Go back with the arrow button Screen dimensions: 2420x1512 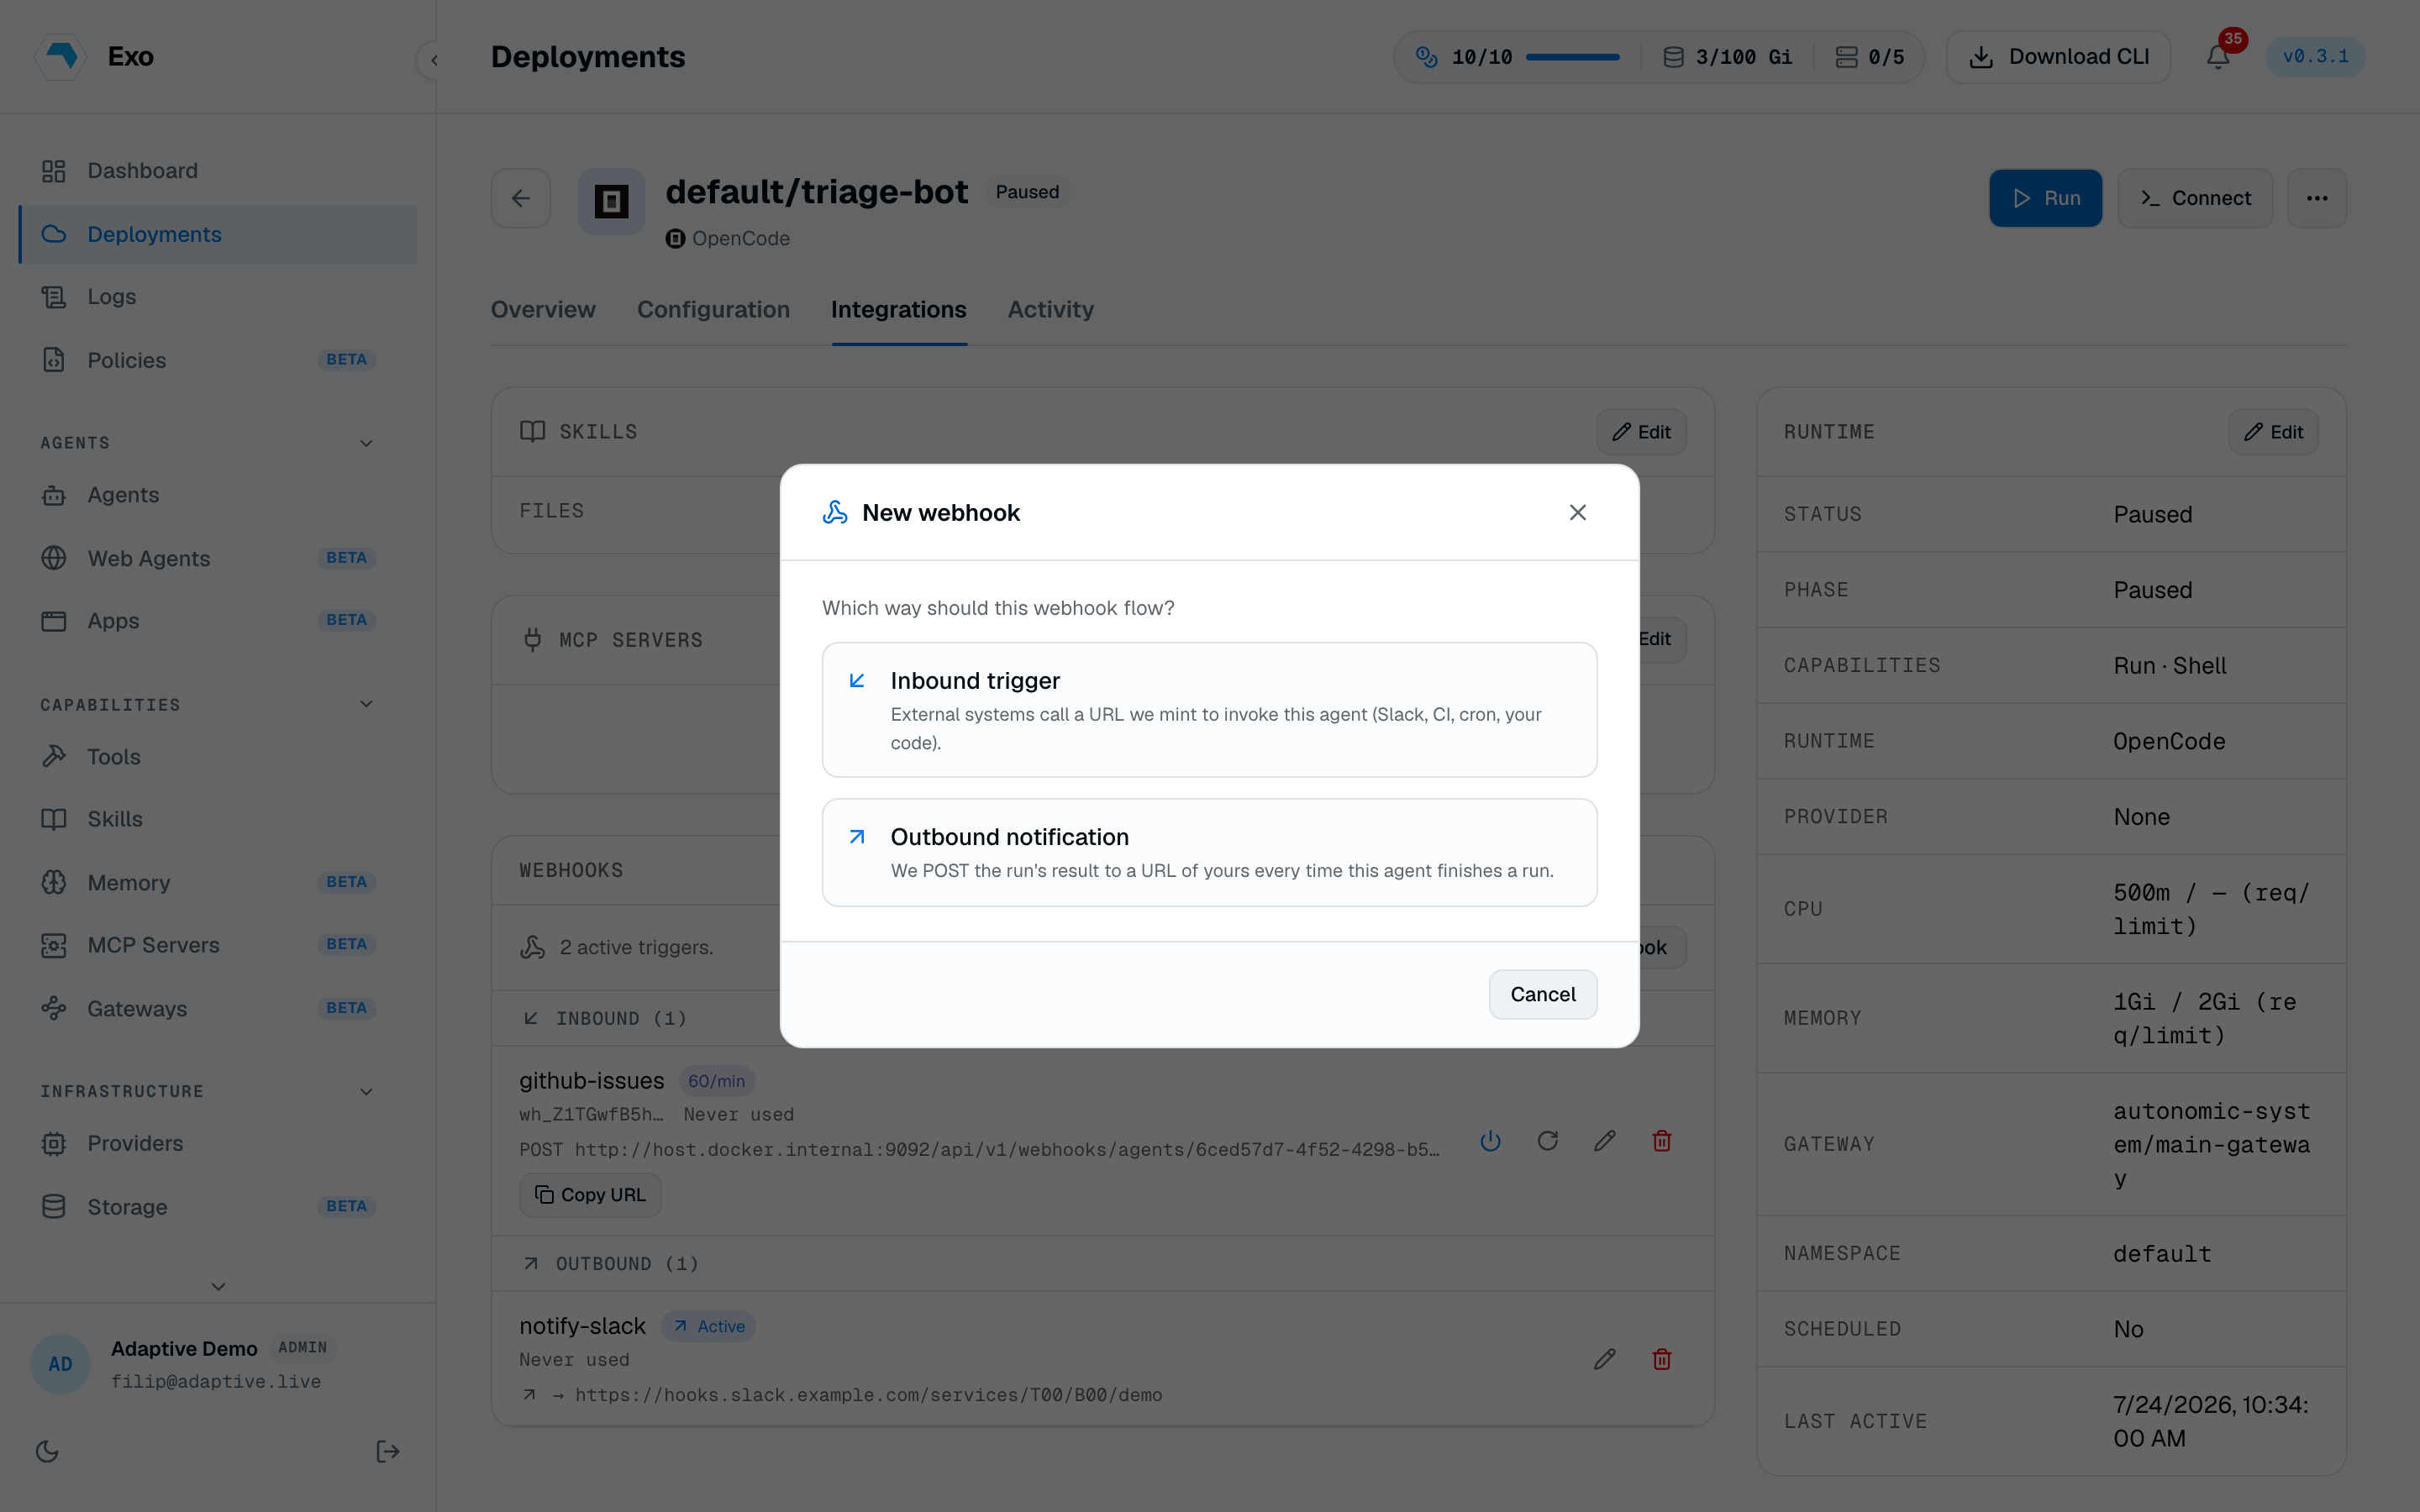[x=521, y=198]
